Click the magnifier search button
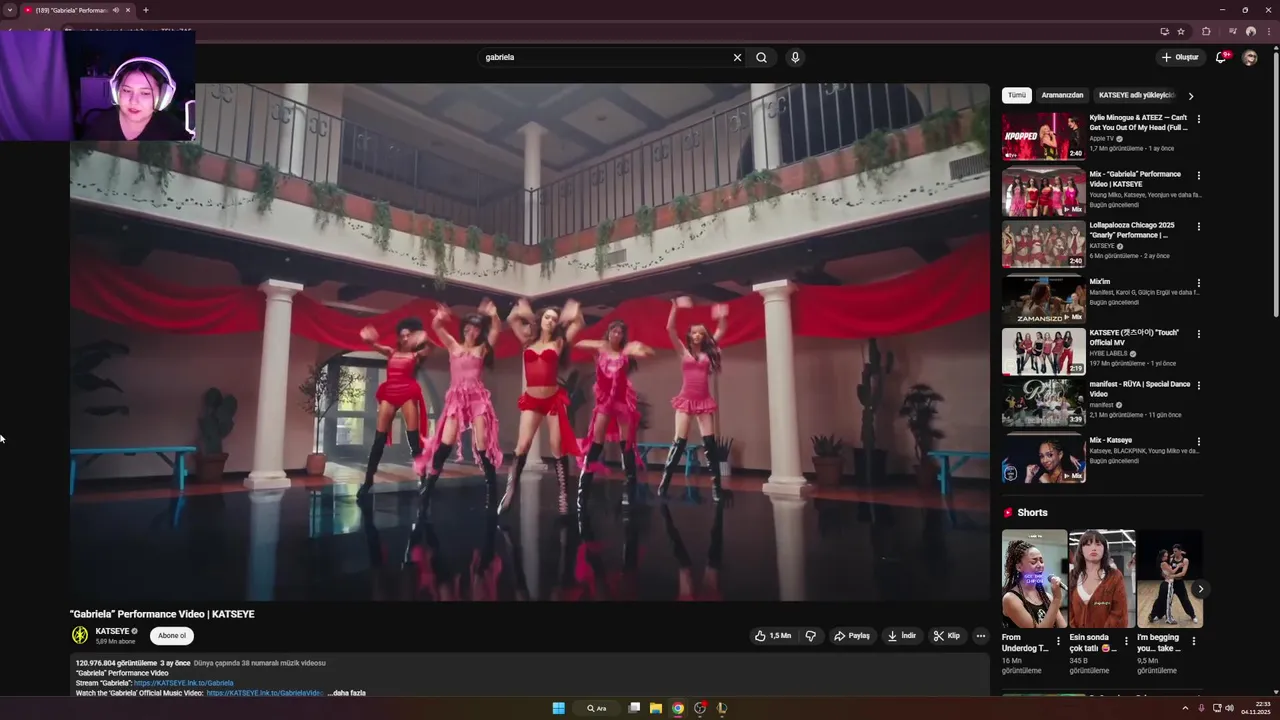This screenshot has width=1280, height=720. (761, 57)
